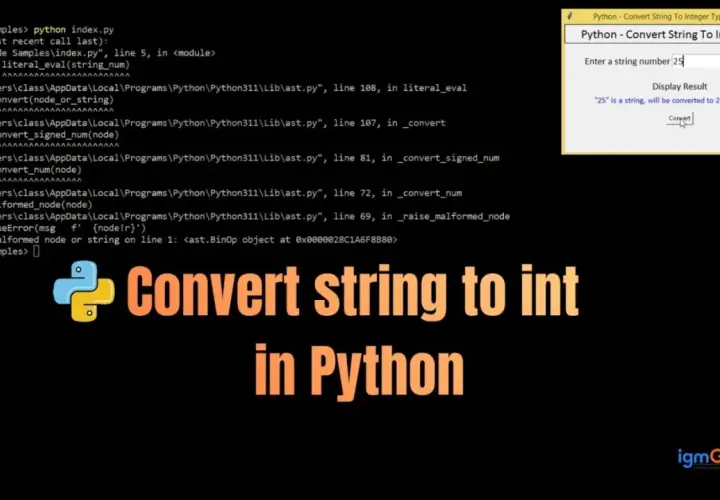
Task: Focus the string number input field containing 25
Action: [696, 61]
